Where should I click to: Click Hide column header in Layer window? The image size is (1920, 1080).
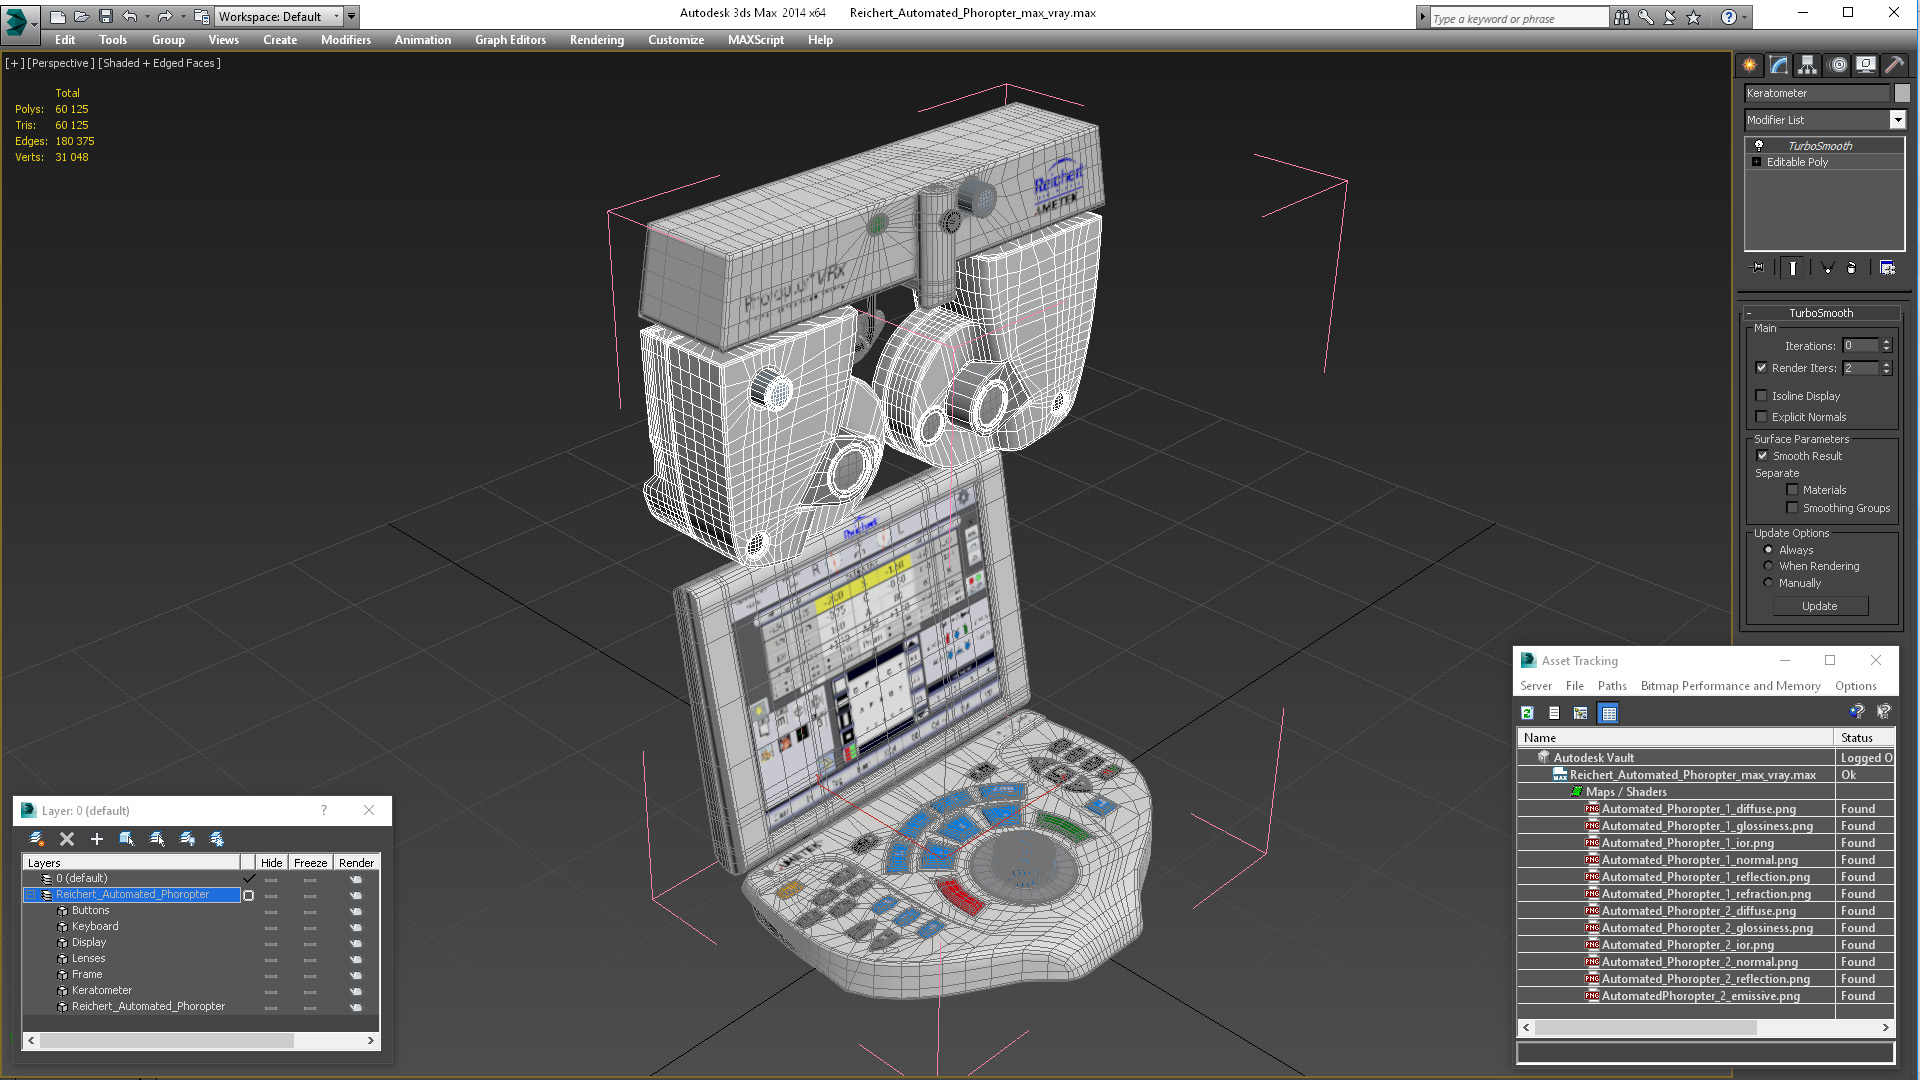coord(271,863)
